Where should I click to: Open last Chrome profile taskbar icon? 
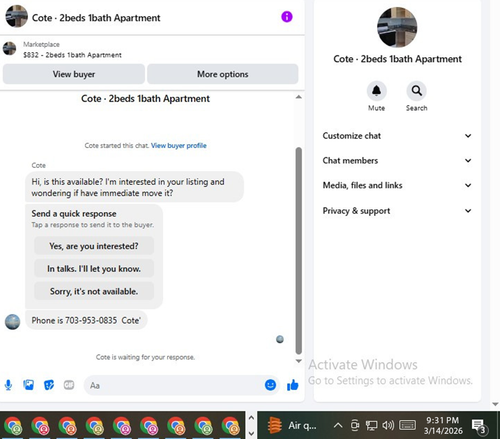[230, 426]
